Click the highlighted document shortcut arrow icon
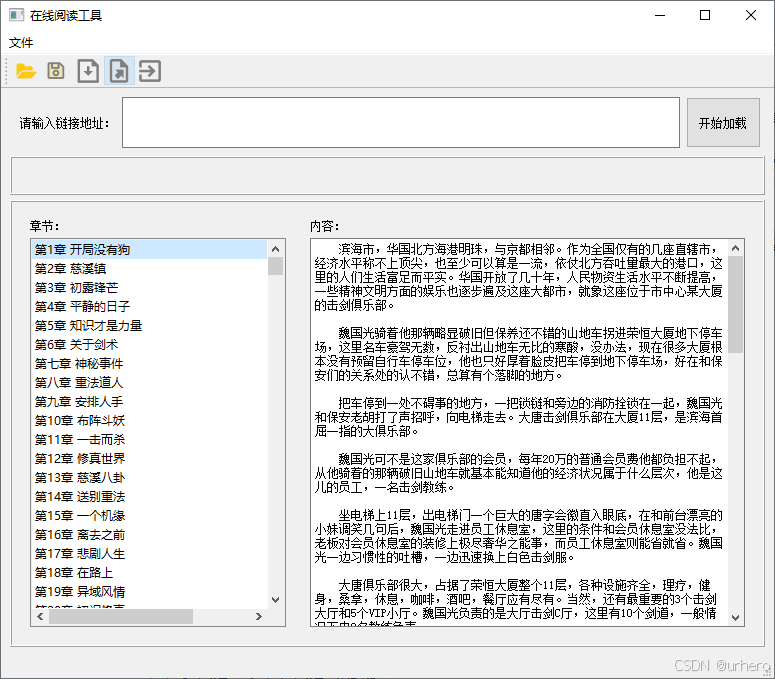 click(x=119, y=71)
